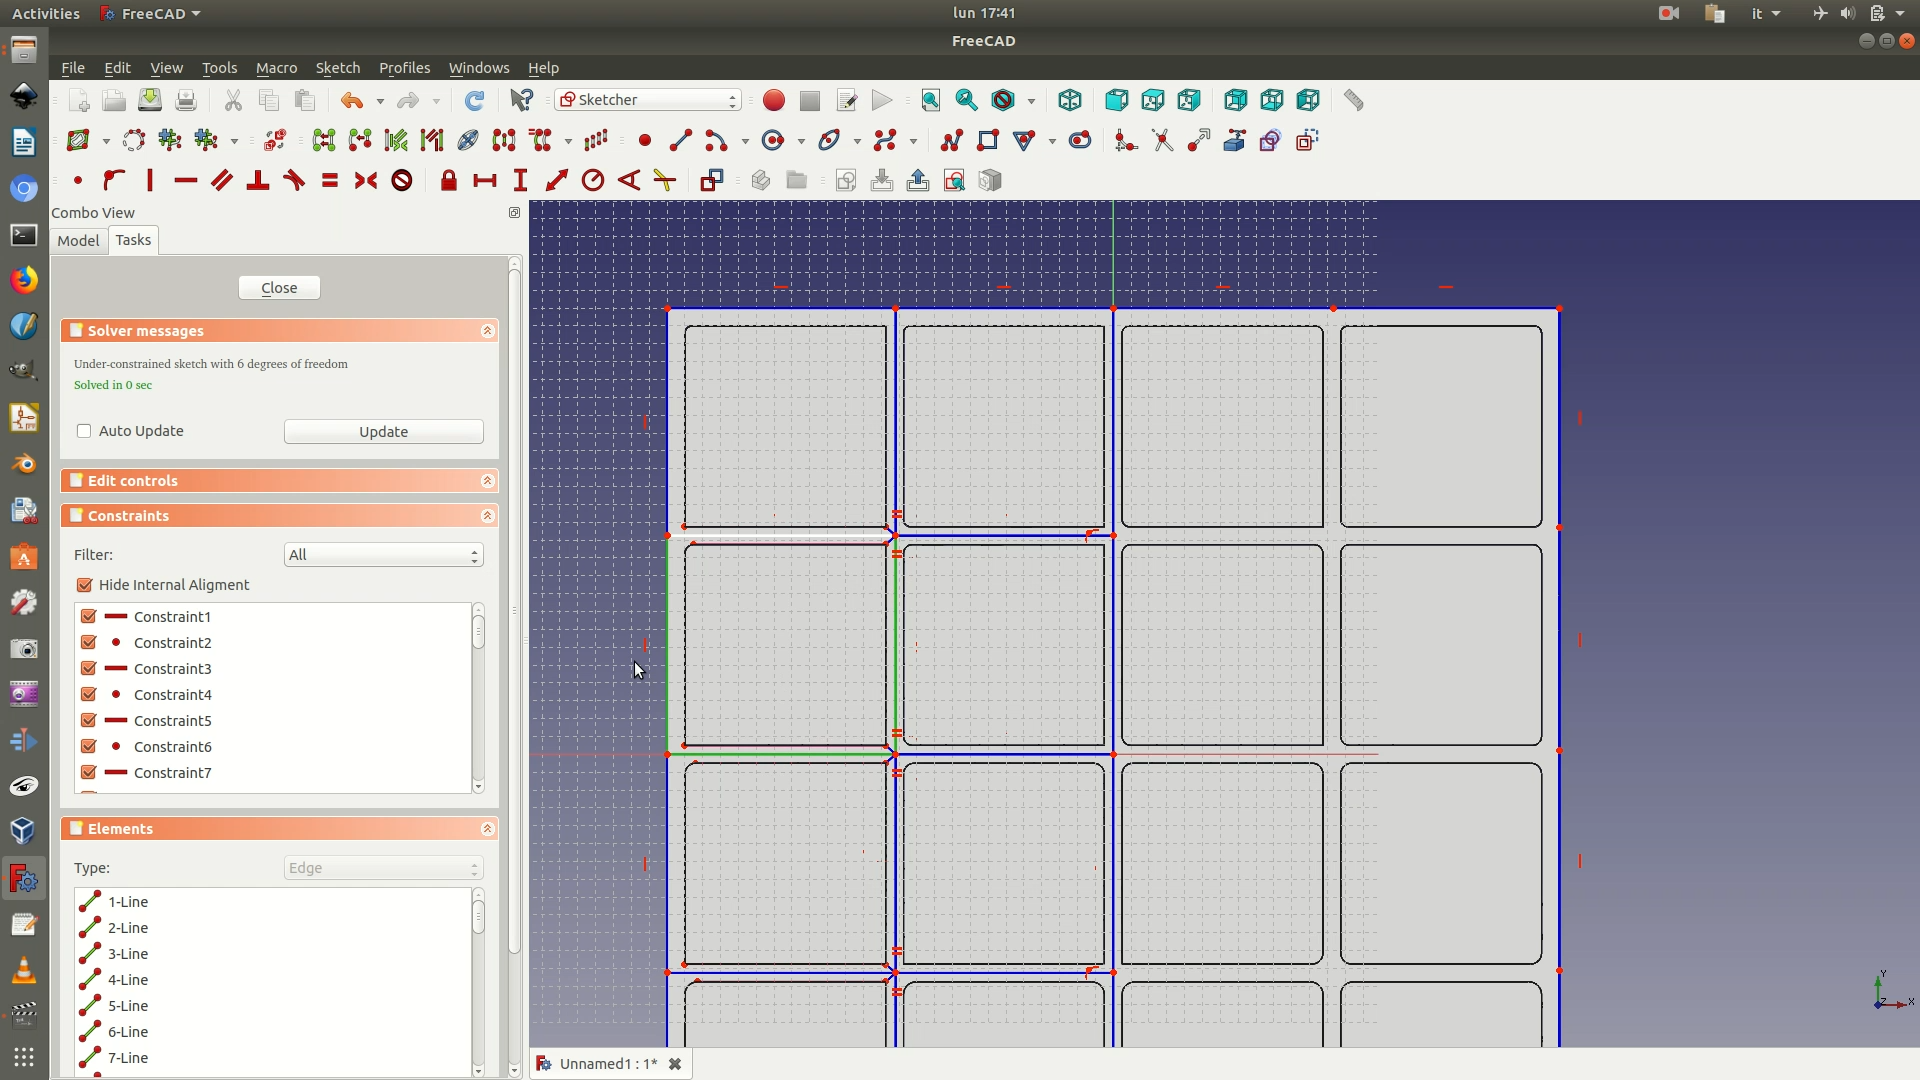Select 4-Line in Elements list
This screenshot has height=1080, width=1920.
tap(128, 980)
